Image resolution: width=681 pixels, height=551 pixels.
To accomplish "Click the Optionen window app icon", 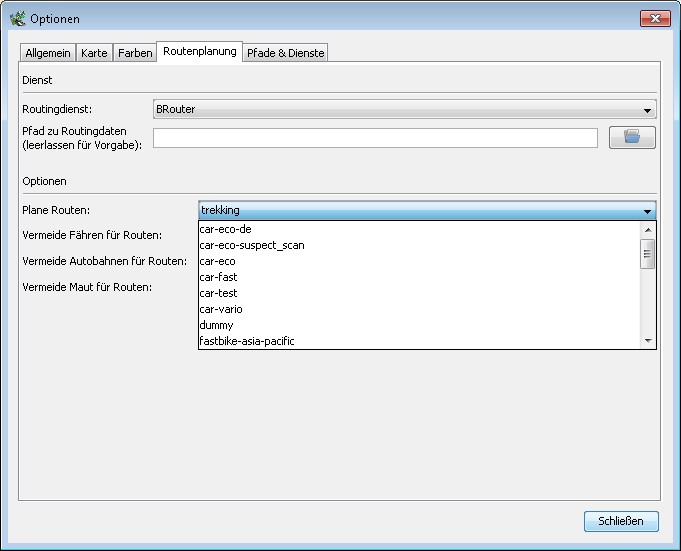I will tap(16, 19).
